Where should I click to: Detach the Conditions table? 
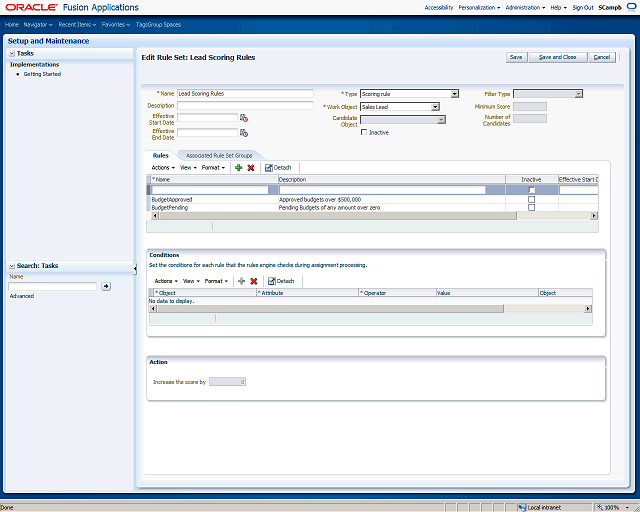coord(281,281)
